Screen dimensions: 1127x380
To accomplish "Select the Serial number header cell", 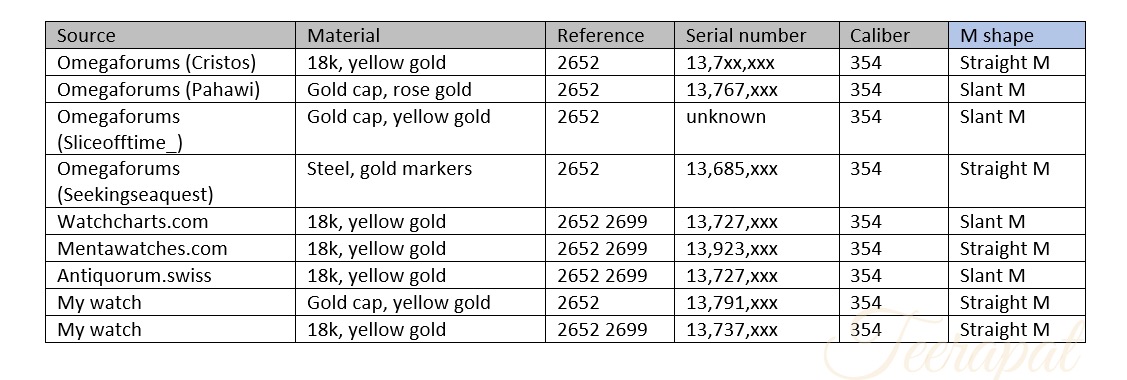I will 756,35.
